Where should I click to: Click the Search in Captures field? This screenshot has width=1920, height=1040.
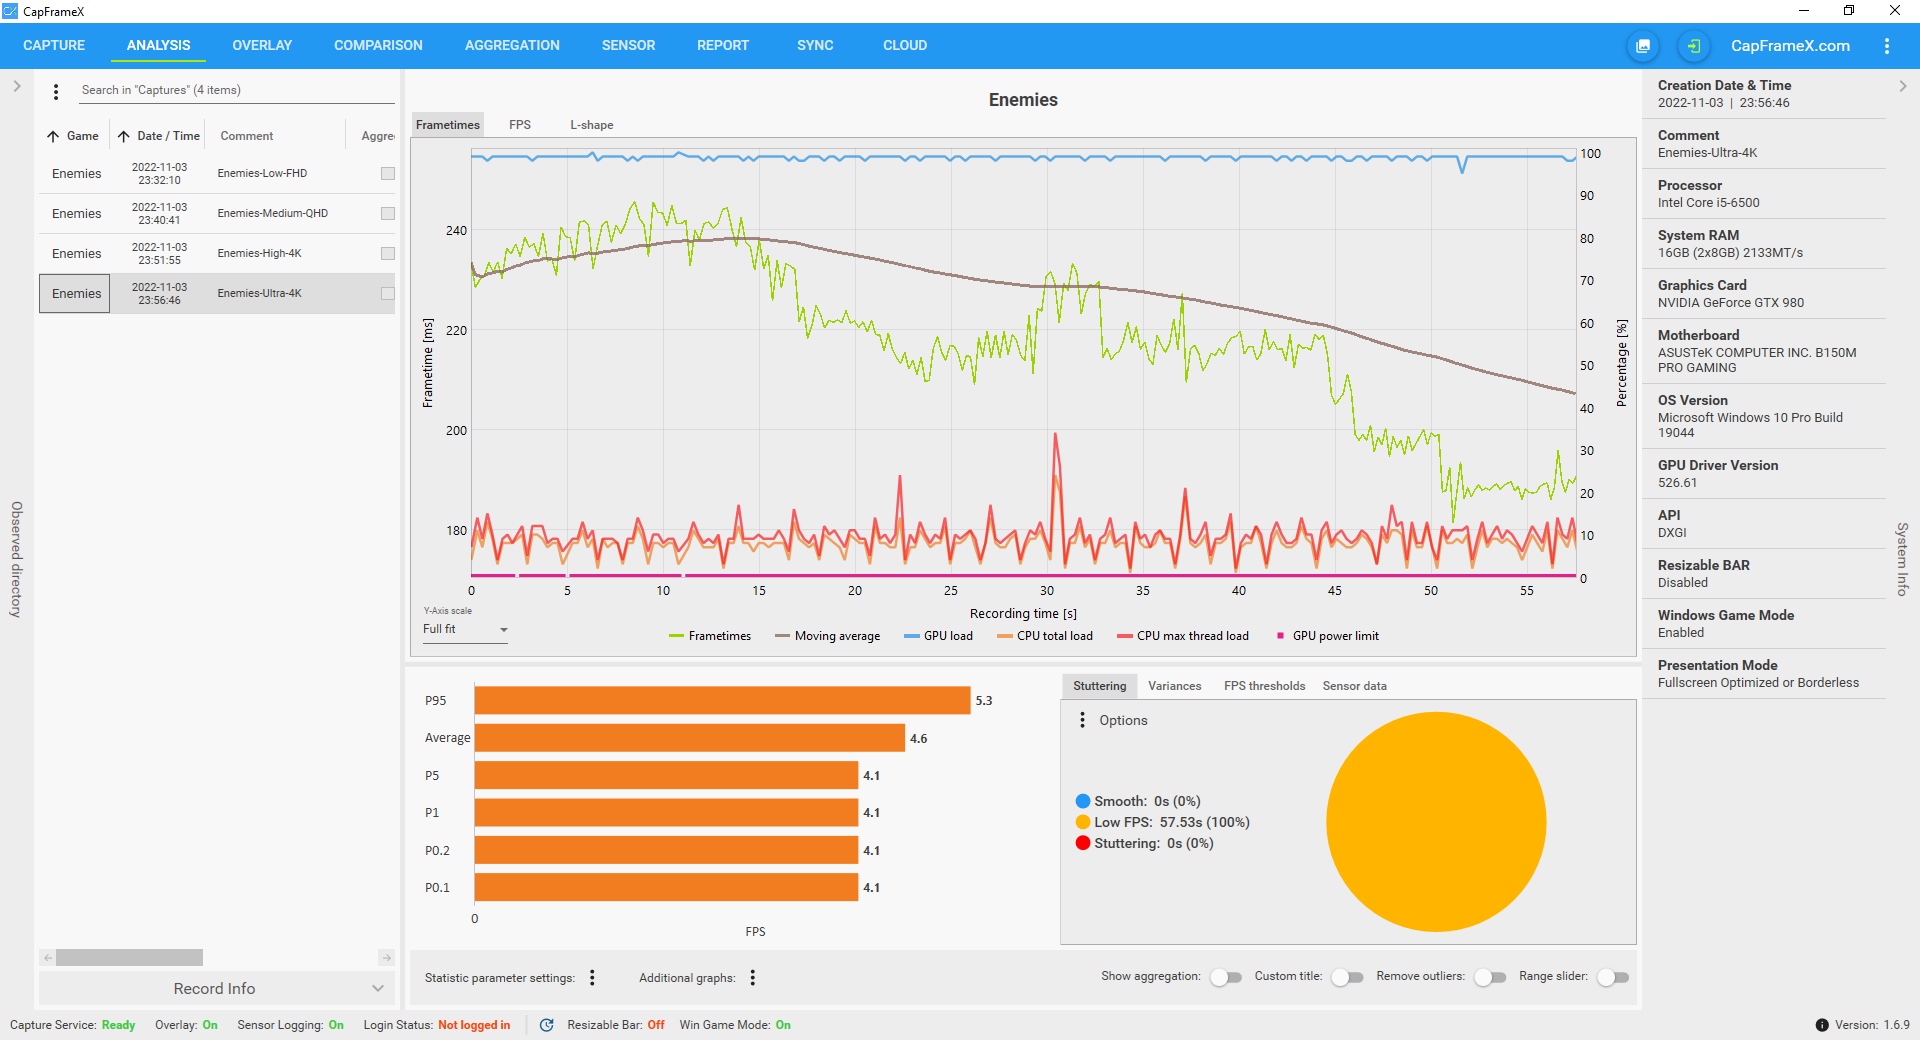237,90
